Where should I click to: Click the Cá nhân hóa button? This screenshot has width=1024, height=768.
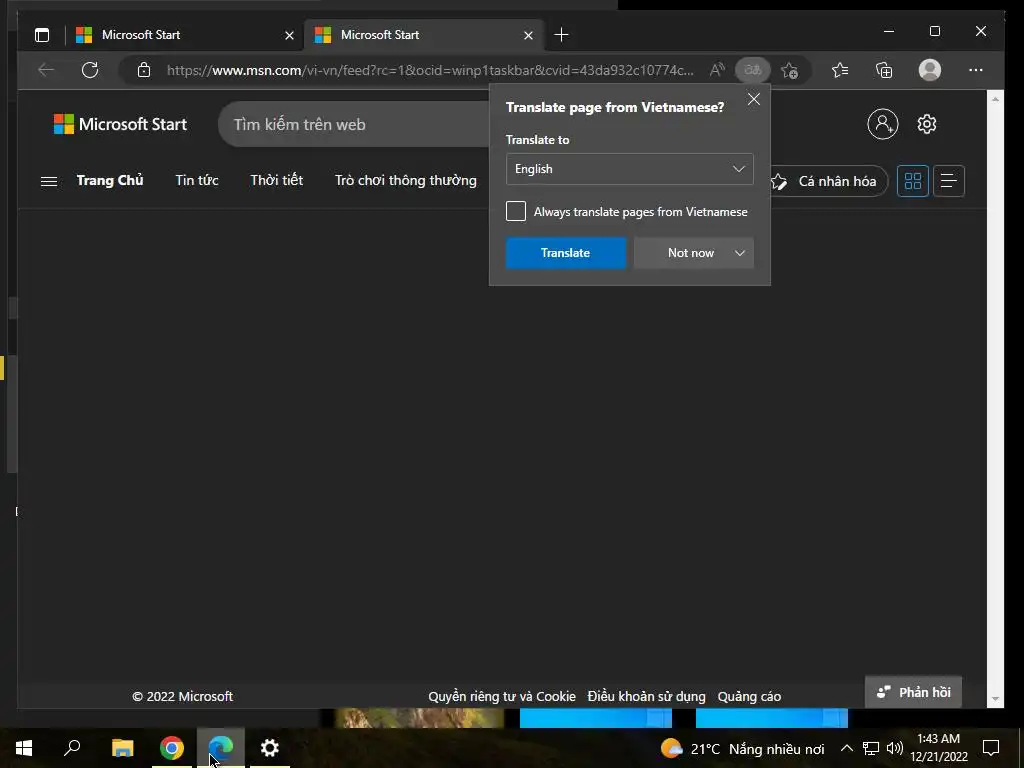pyautogui.click(x=829, y=181)
